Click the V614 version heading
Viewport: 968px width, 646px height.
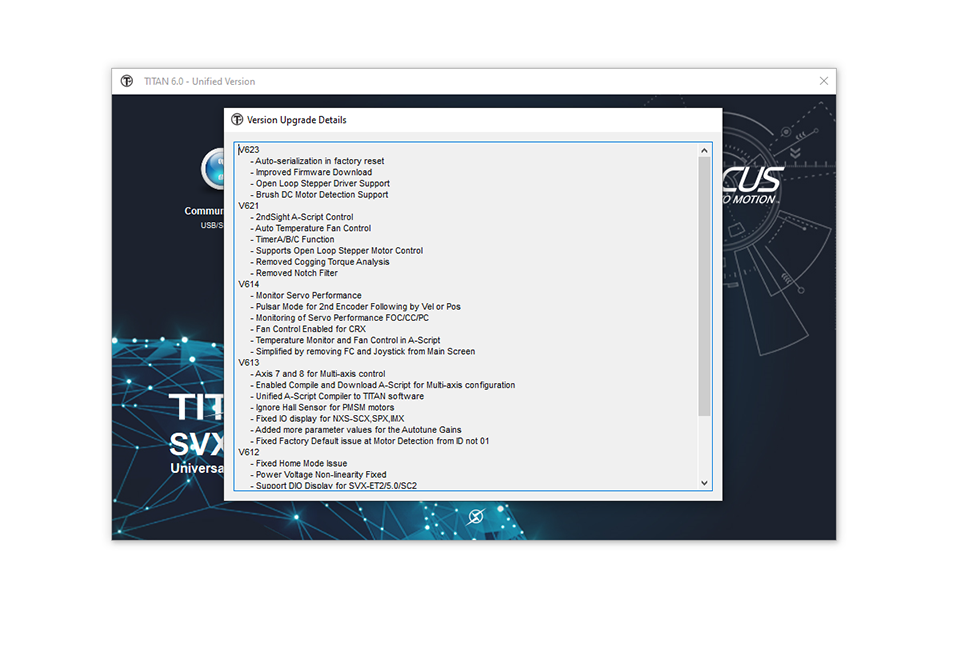249,284
